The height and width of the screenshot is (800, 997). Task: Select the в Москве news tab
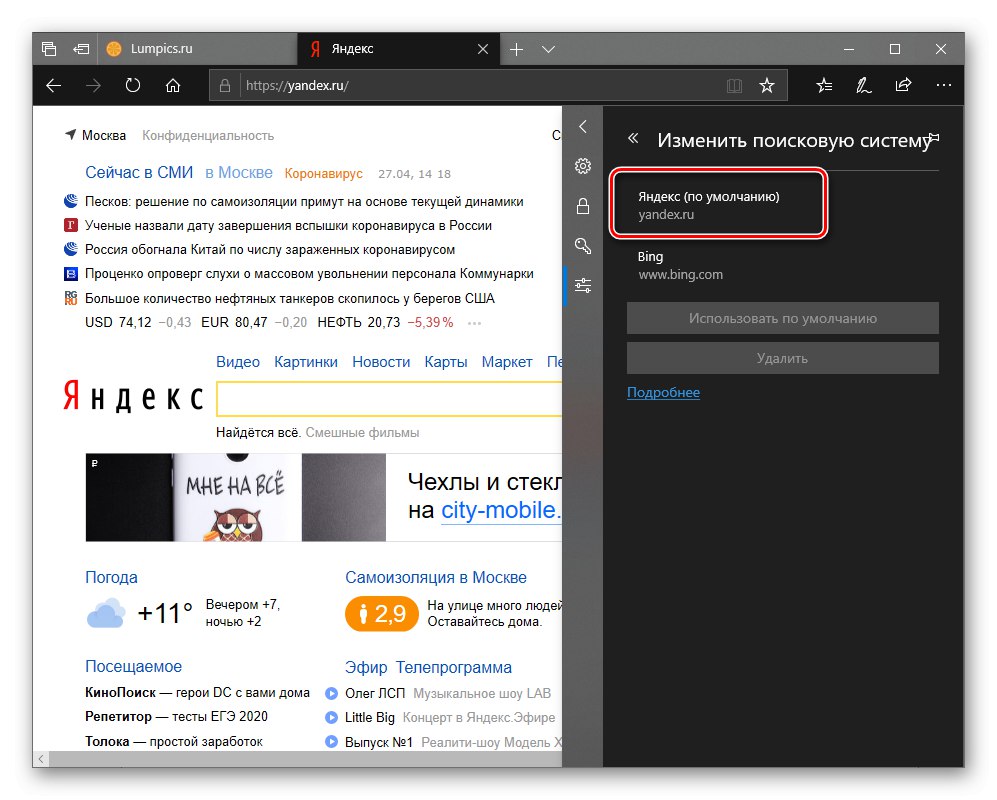[x=238, y=172]
